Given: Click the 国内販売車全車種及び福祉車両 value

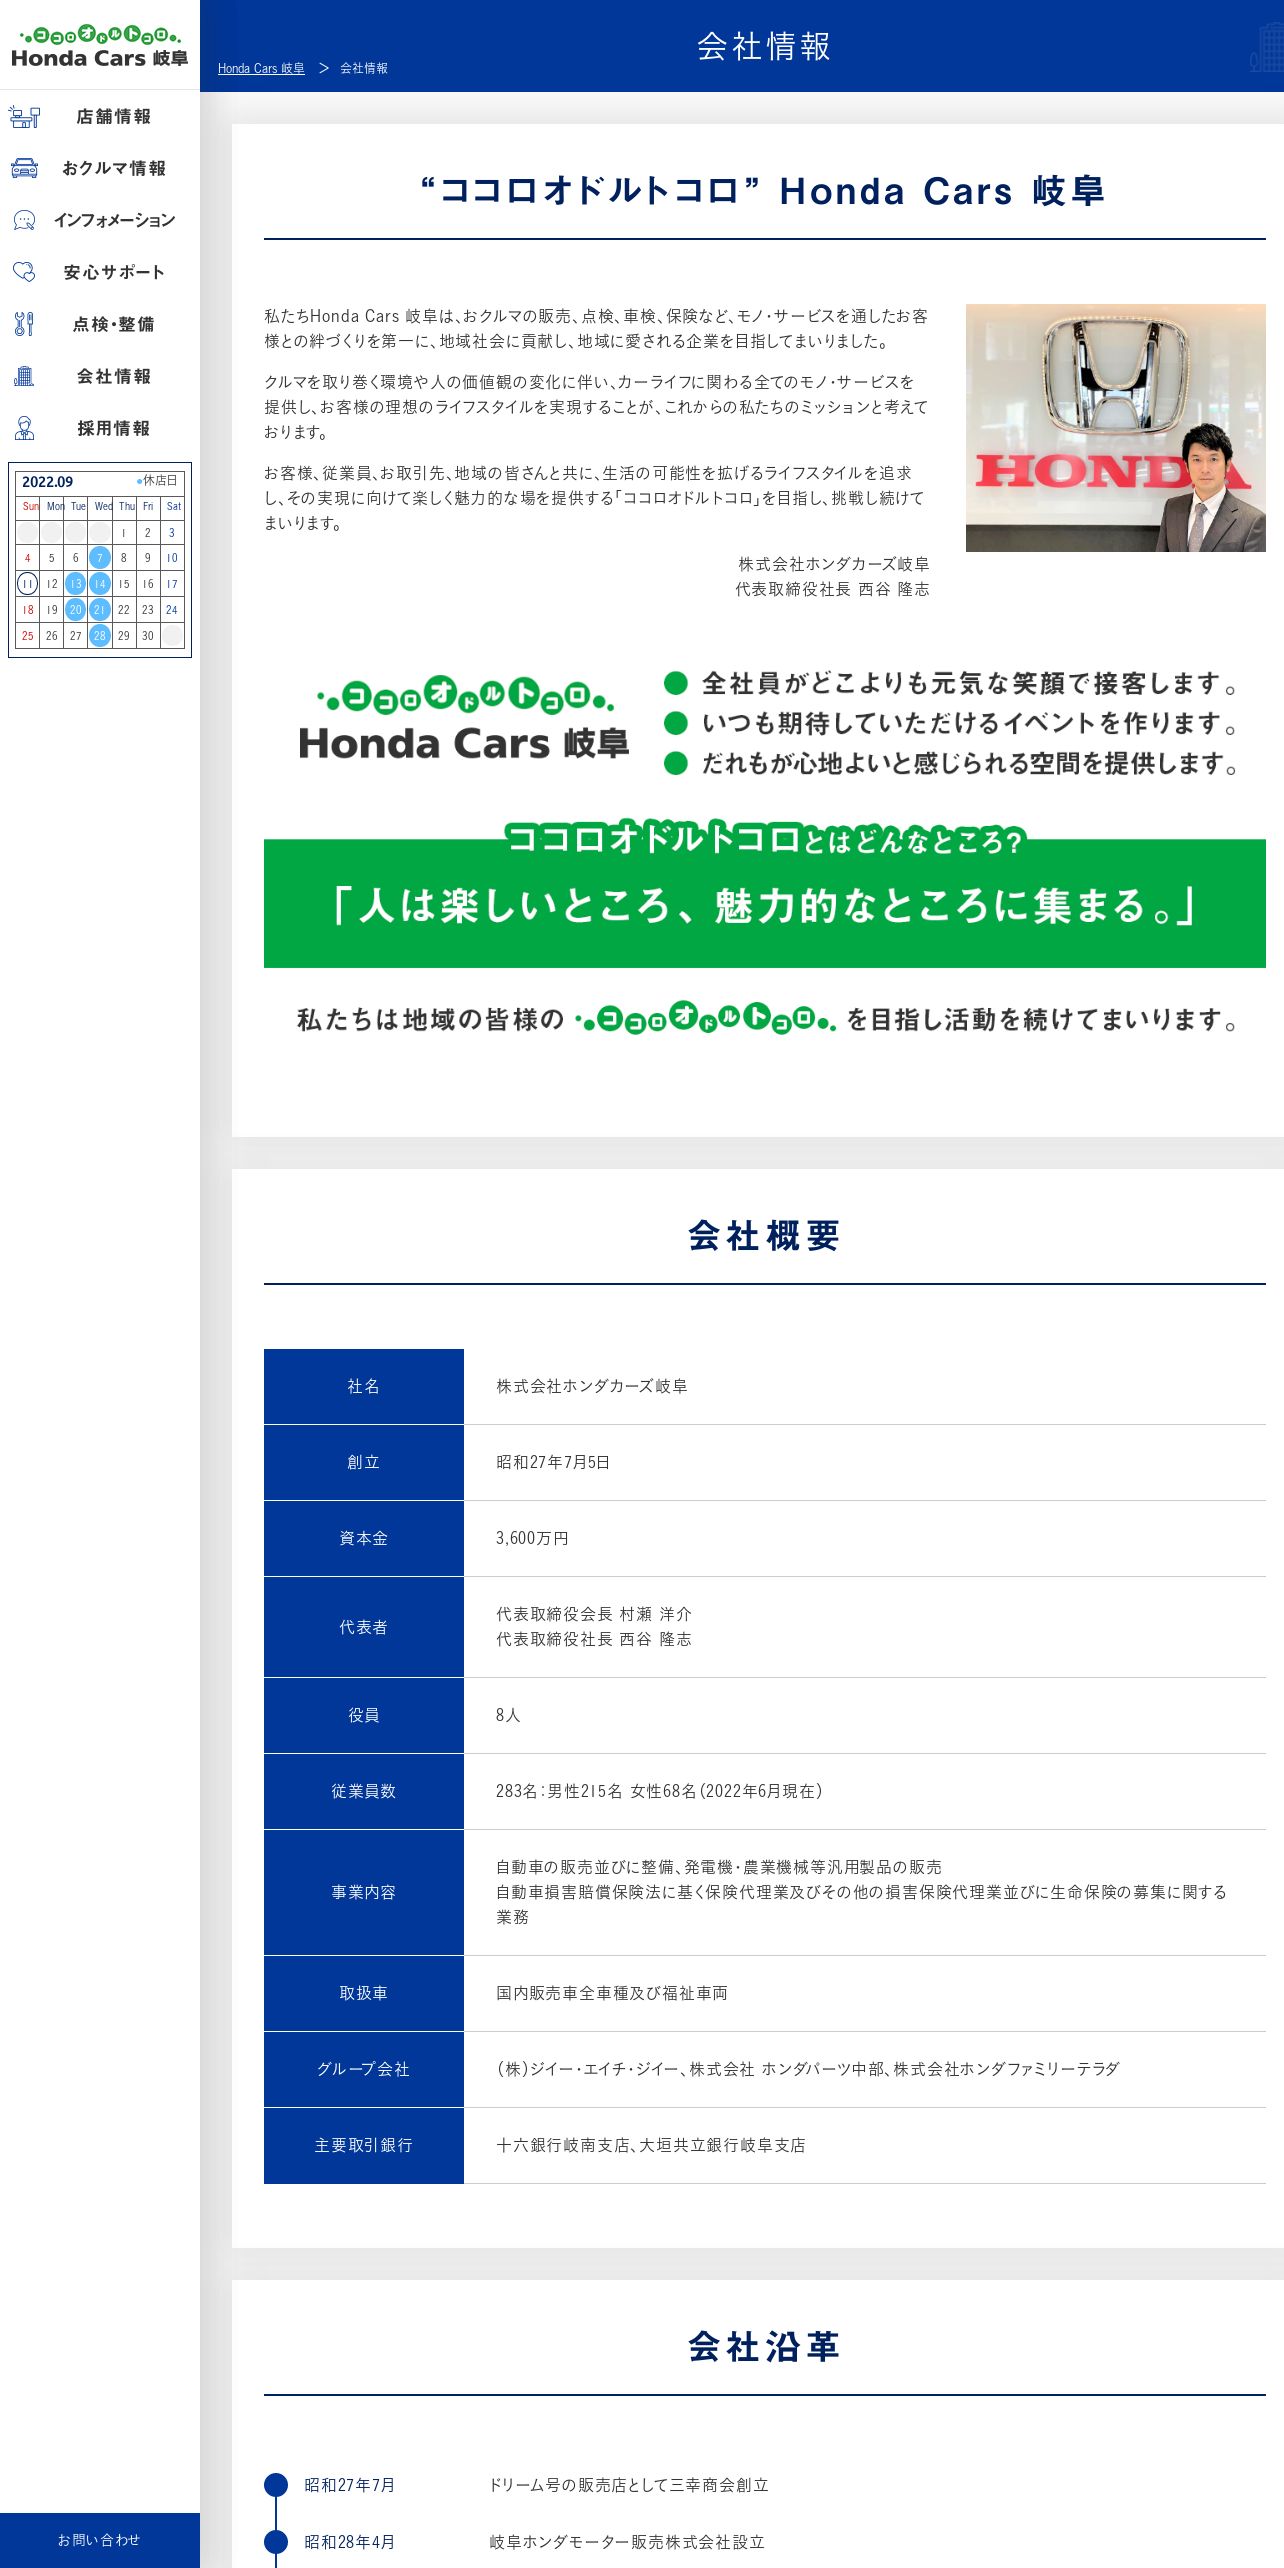Looking at the screenshot, I should (x=612, y=1993).
